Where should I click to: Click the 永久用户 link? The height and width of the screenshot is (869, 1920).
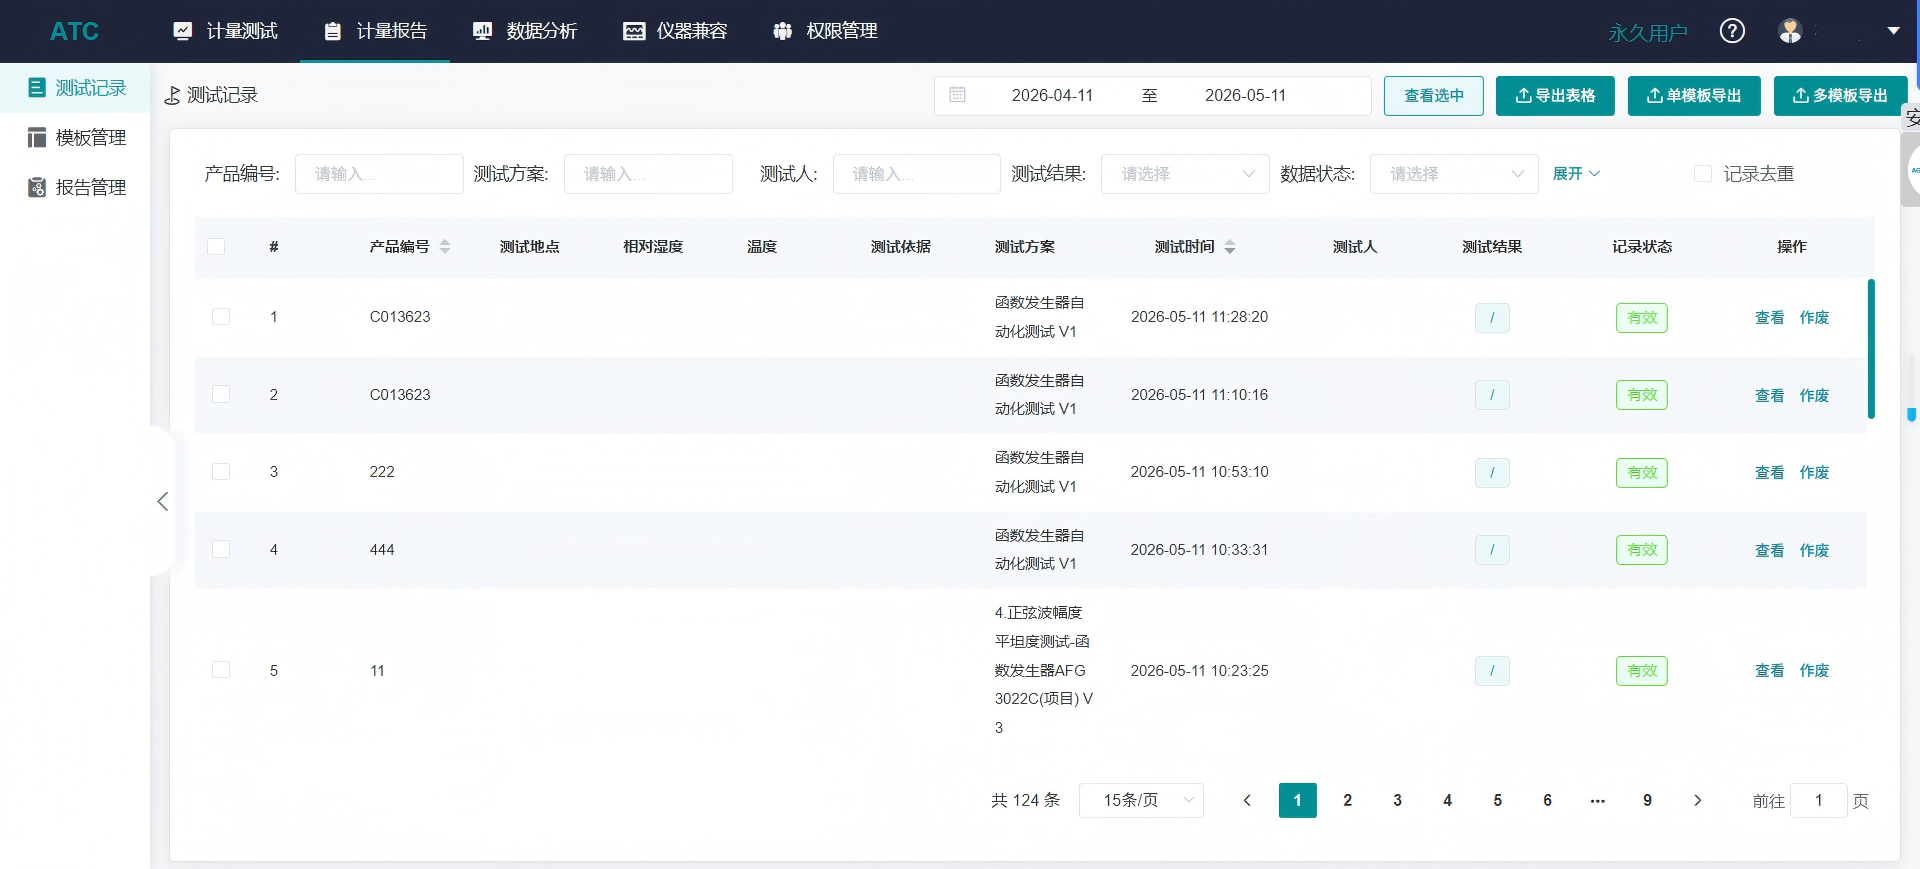[1647, 32]
